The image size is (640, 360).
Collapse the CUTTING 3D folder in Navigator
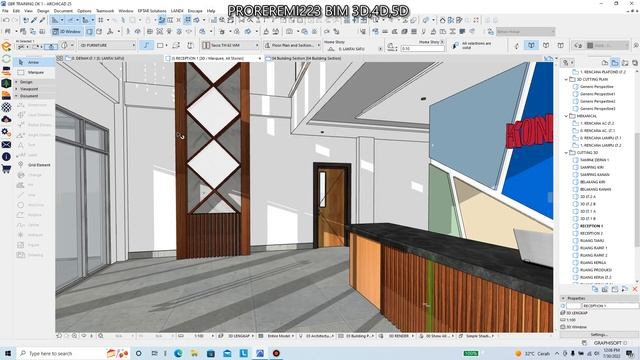point(567,153)
